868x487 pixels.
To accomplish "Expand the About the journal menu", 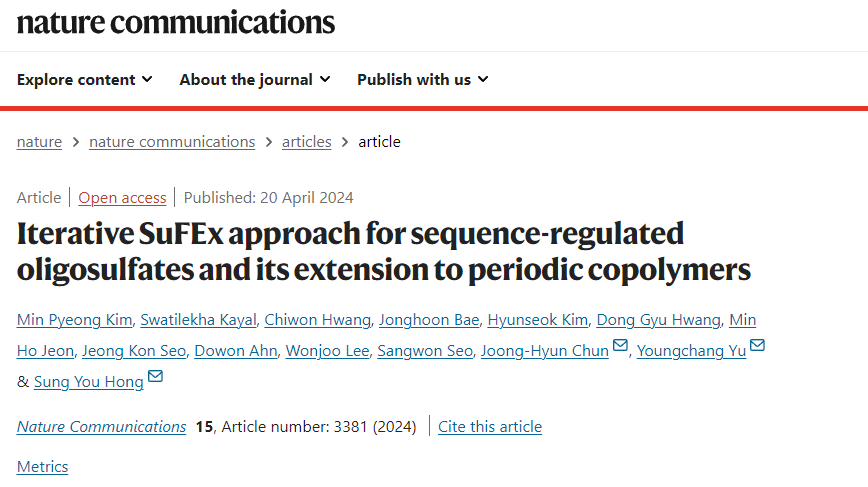I will click(255, 80).
